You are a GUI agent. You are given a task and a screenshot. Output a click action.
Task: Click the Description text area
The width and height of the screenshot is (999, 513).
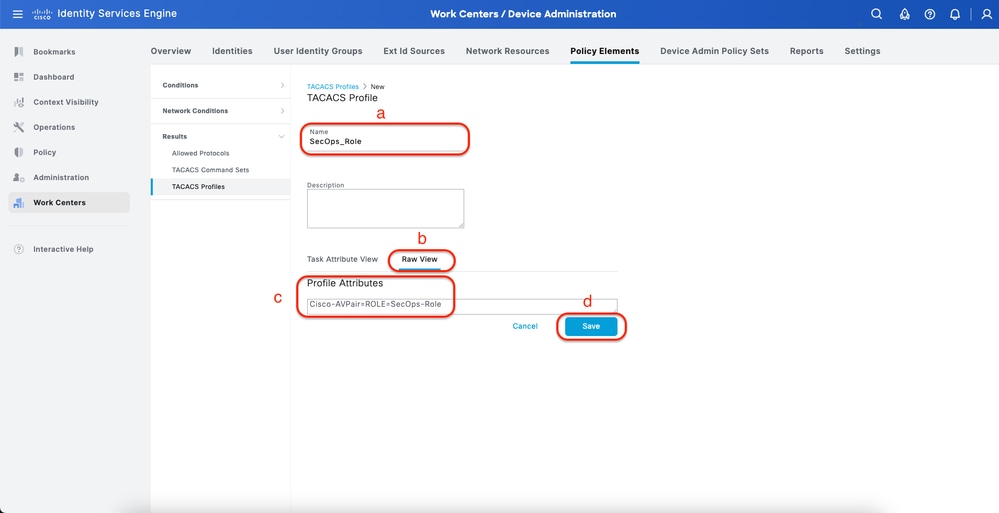pyautogui.click(x=385, y=208)
